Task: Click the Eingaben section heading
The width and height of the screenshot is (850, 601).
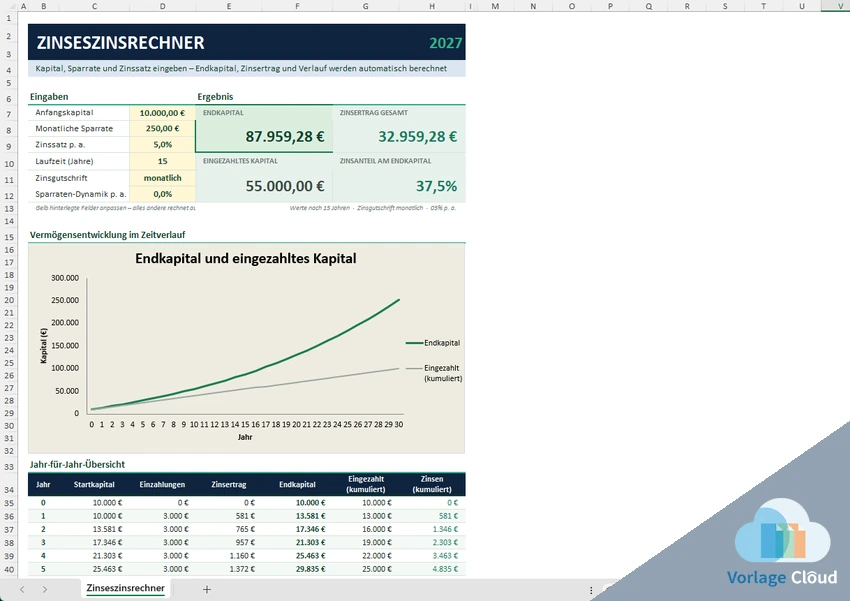Action: click(x=49, y=97)
